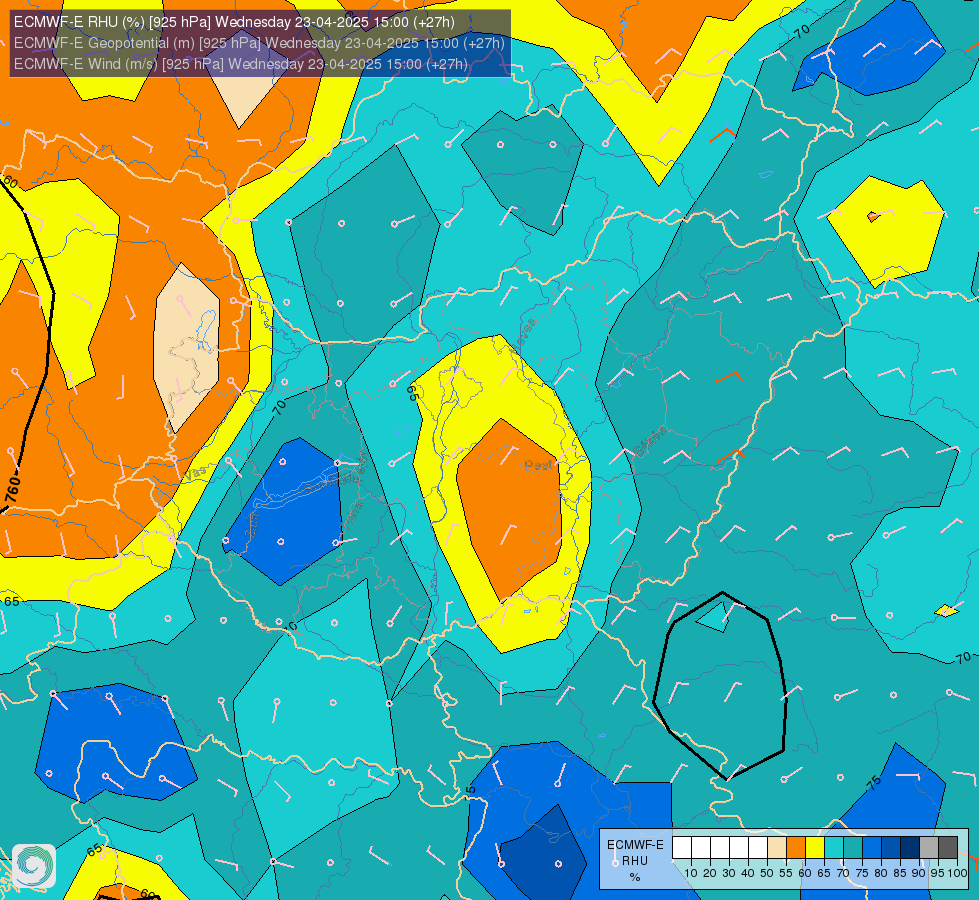Pick the white 10–20 legend swatch
Screen dimensions: 979x900
(x=701, y=848)
